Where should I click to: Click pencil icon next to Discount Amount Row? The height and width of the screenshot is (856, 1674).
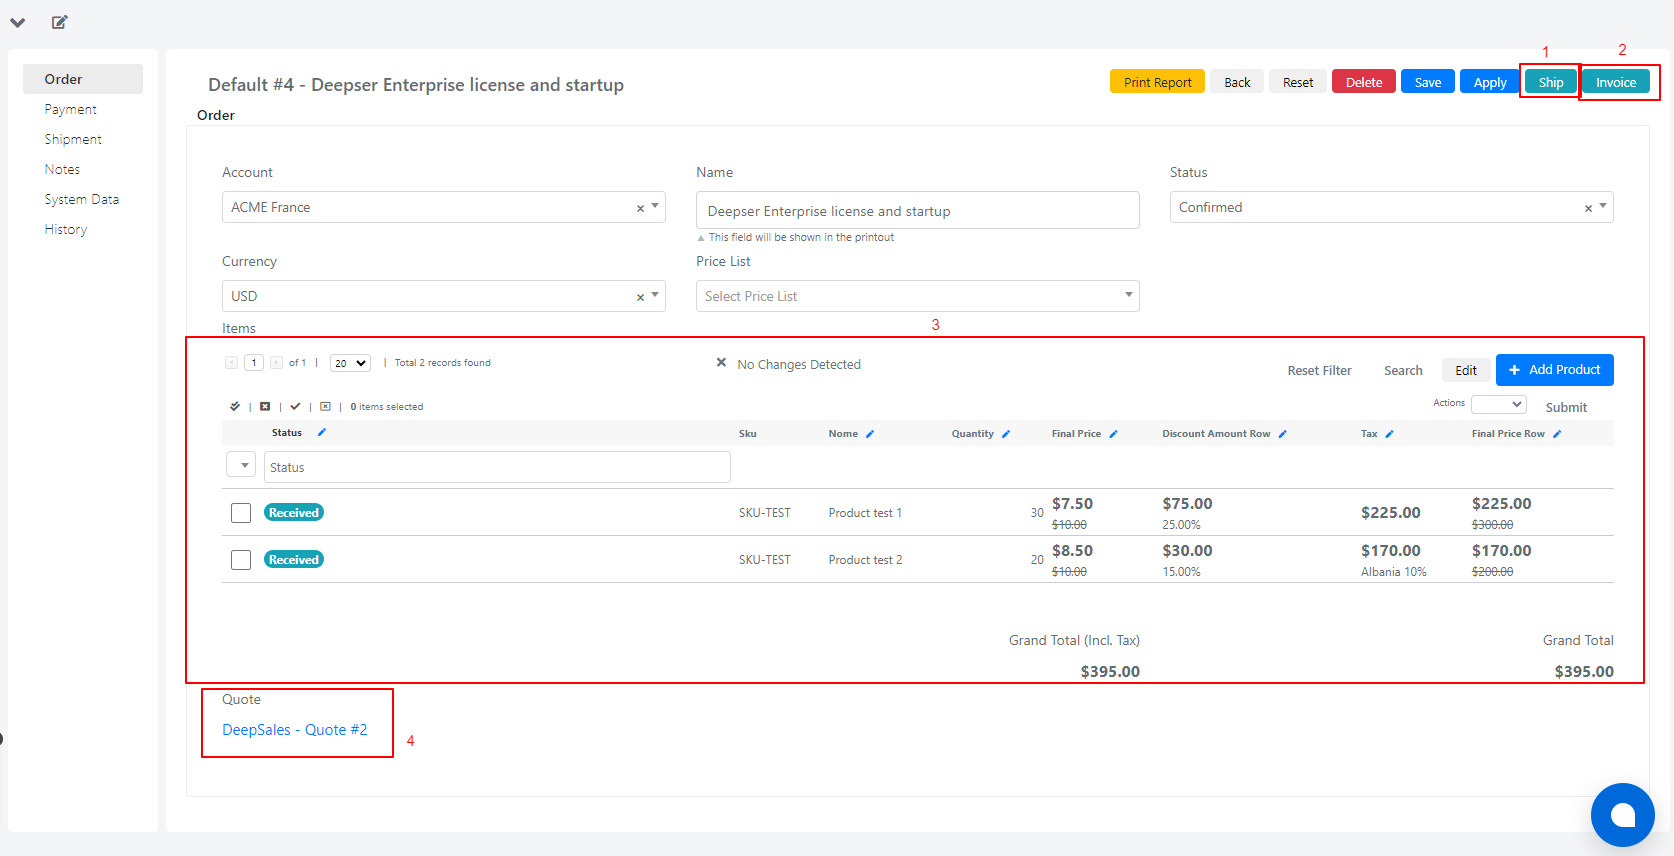[x=1282, y=434]
